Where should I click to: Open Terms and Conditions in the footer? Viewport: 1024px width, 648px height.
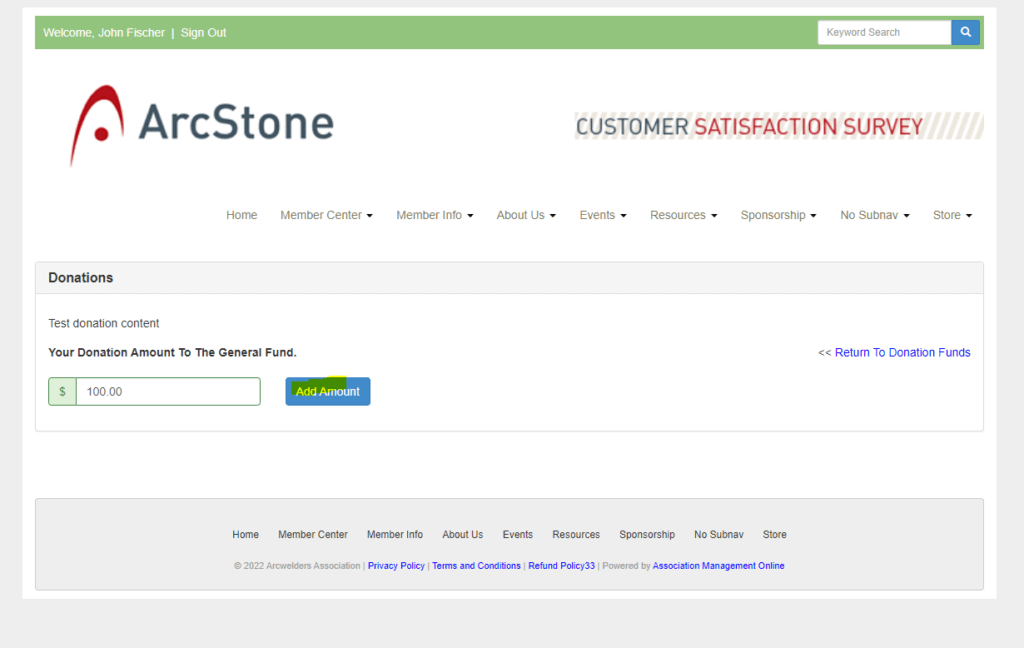coord(476,566)
